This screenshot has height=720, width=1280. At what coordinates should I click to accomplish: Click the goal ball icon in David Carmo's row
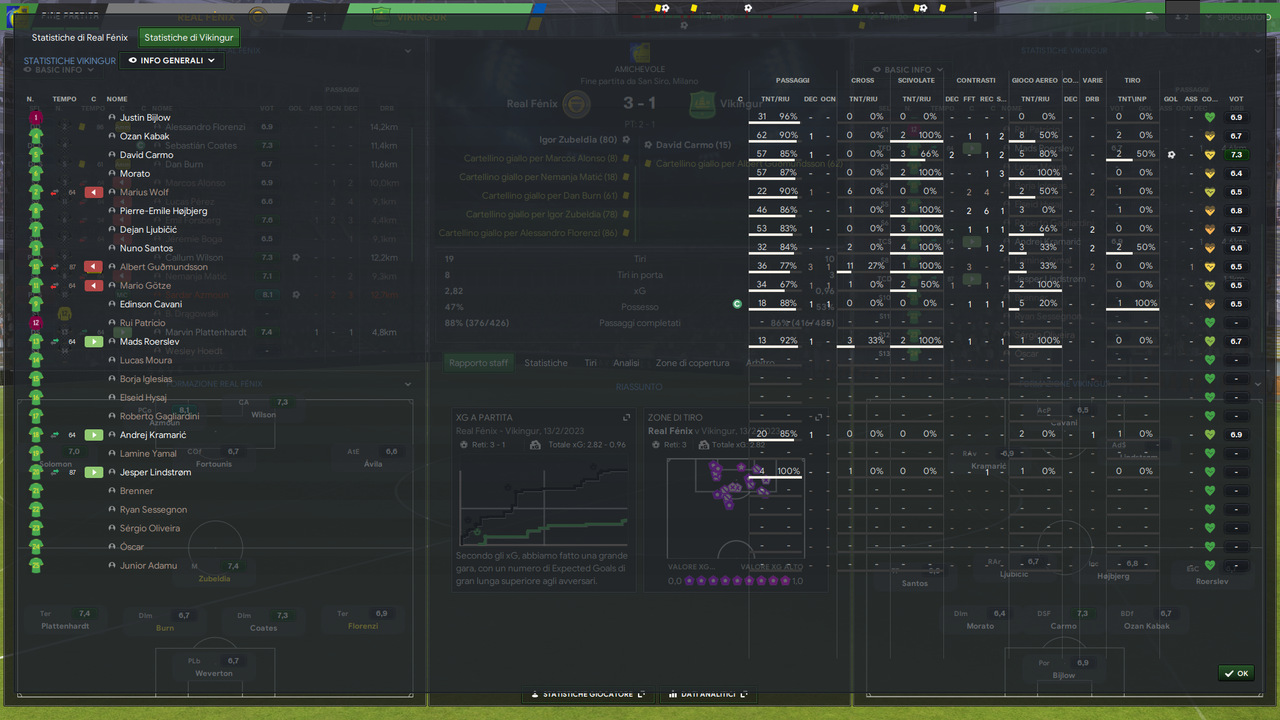click(x=1171, y=155)
